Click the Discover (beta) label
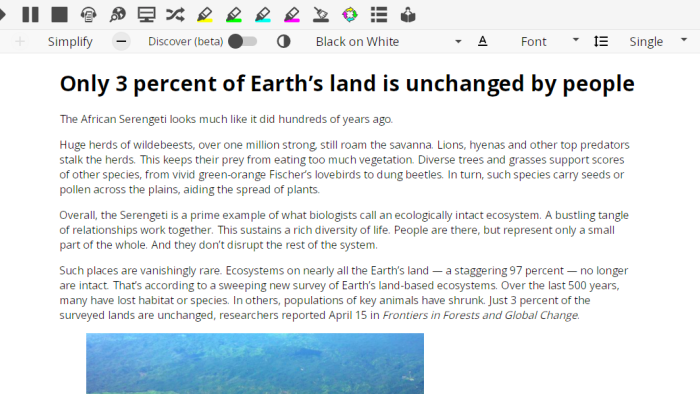The height and width of the screenshot is (394, 700). point(185,41)
